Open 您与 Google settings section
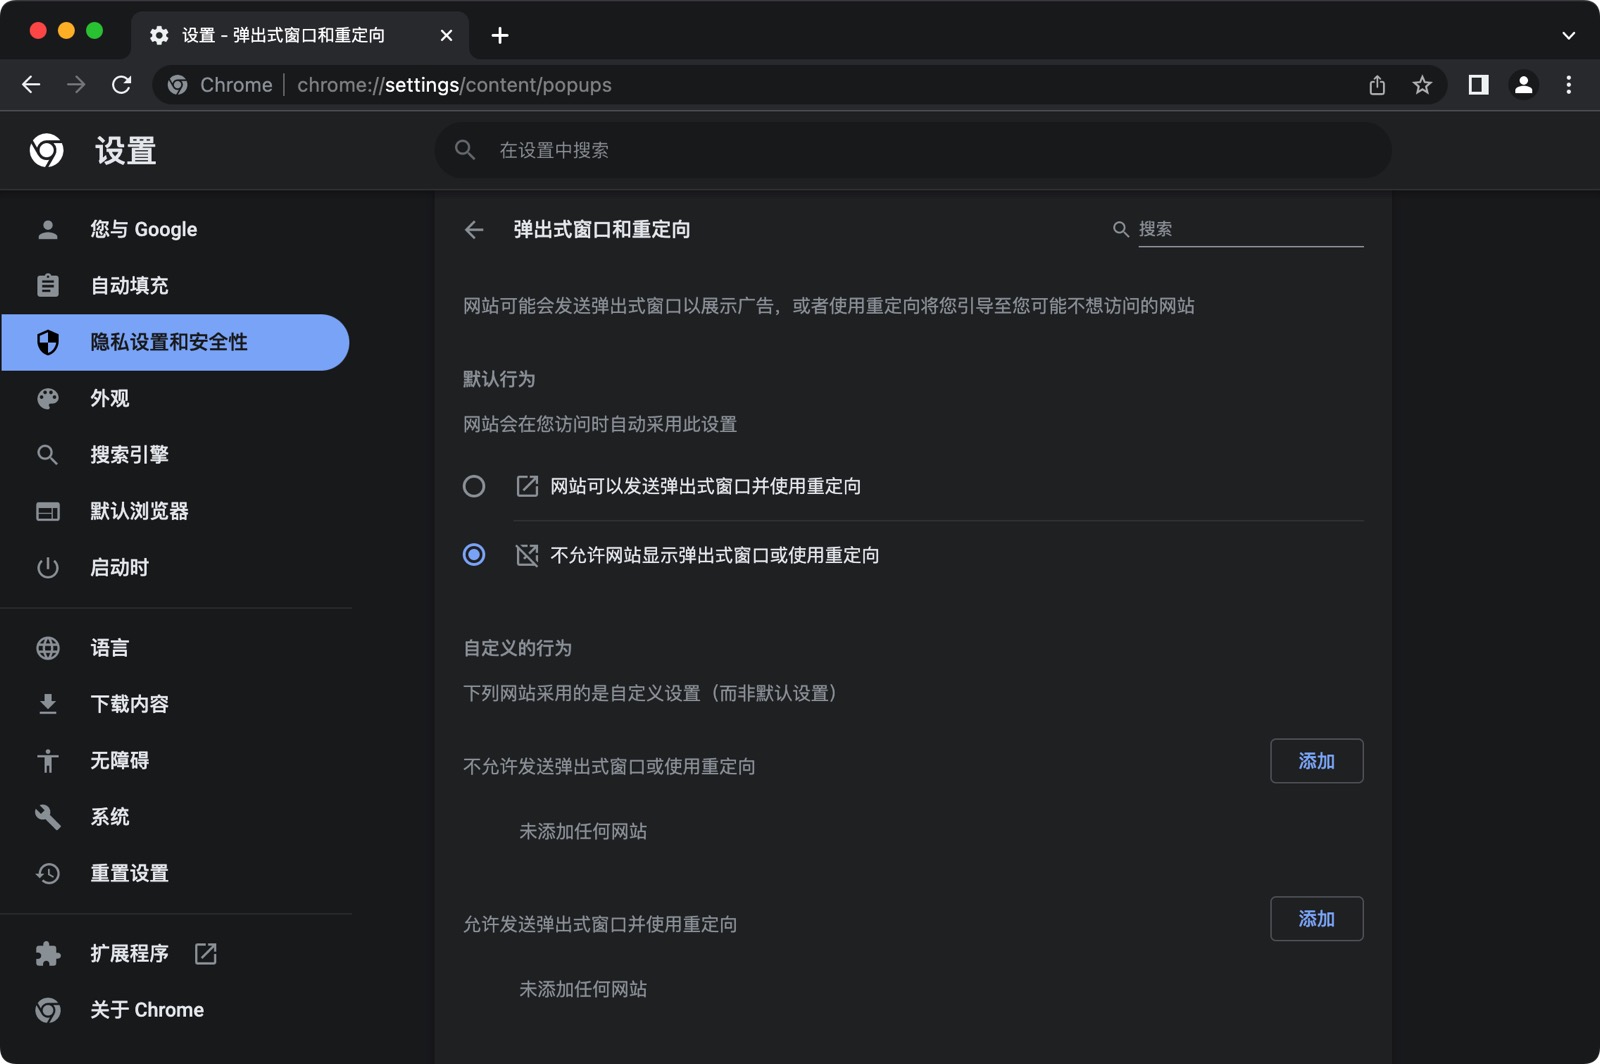Viewport: 1600px width, 1064px height. click(x=176, y=230)
